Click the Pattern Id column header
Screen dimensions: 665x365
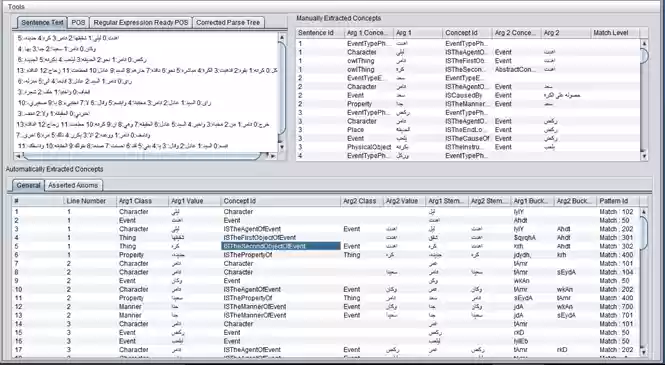(x=618, y=201)
